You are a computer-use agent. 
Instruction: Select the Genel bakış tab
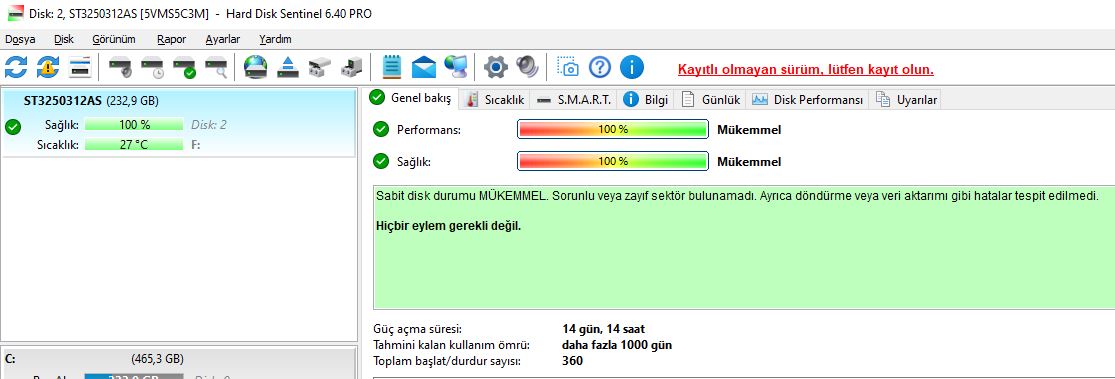click(411, 98)
